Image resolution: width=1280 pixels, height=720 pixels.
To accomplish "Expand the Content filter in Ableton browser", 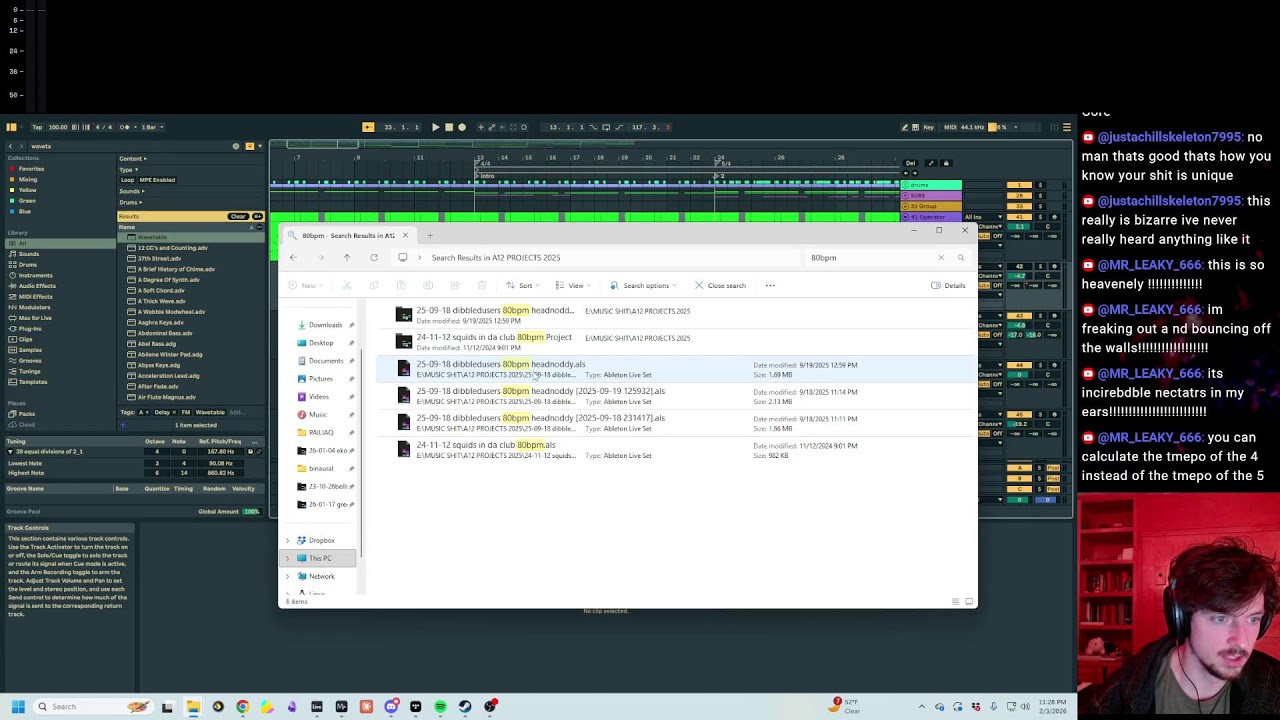I will 132,158.
